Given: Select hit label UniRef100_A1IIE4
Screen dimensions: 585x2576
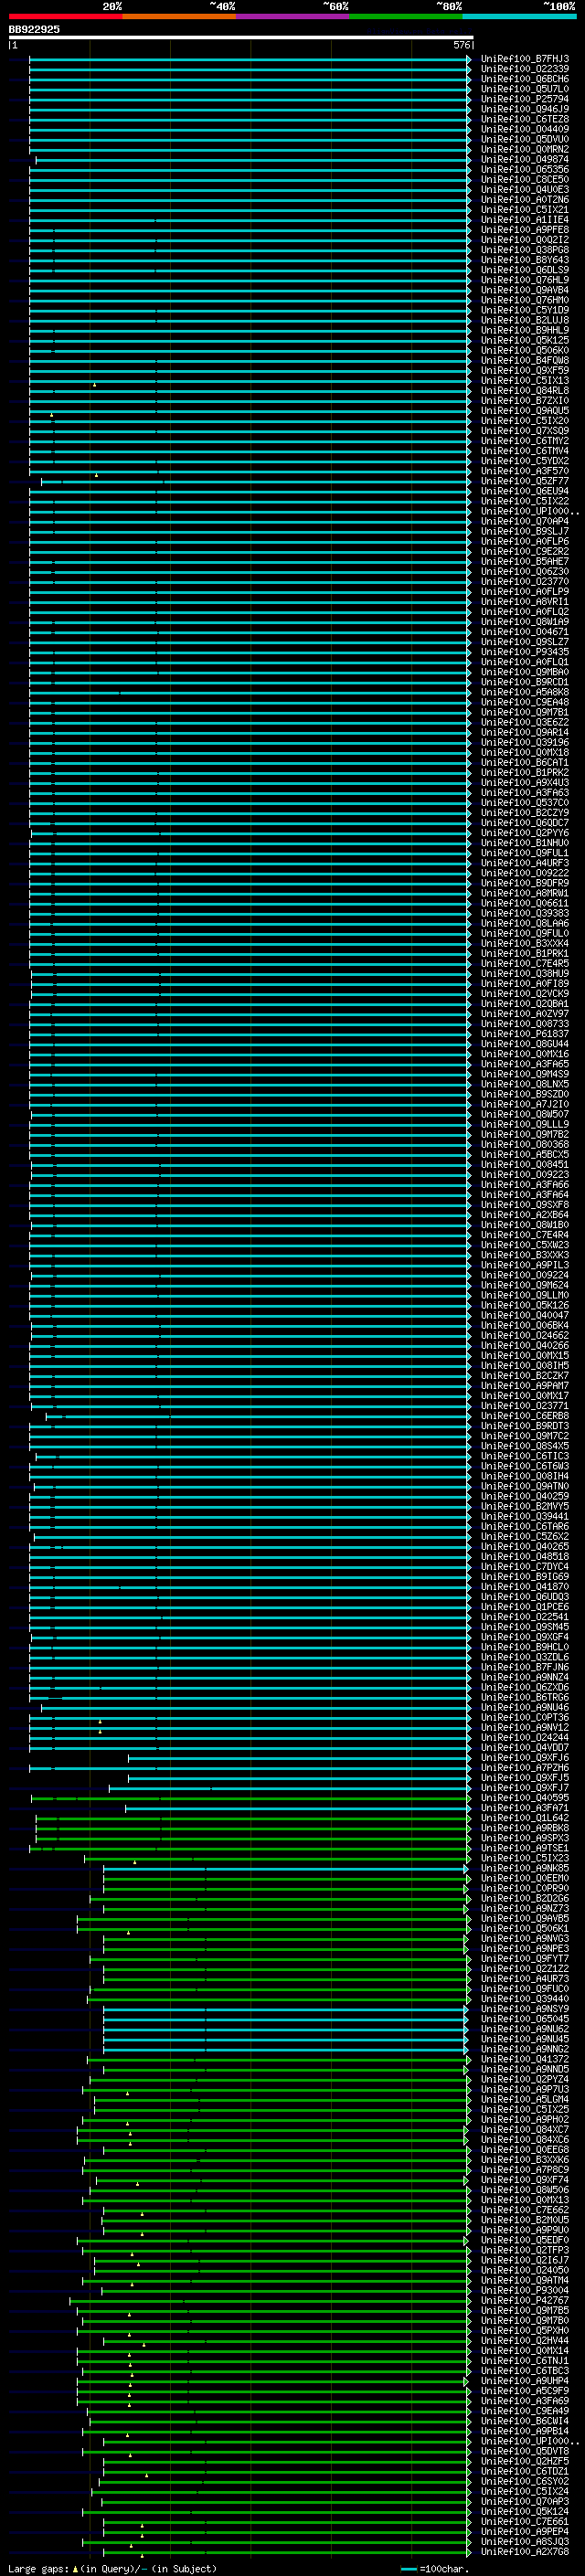Looking at the screenshot, I should click(524, 220).
